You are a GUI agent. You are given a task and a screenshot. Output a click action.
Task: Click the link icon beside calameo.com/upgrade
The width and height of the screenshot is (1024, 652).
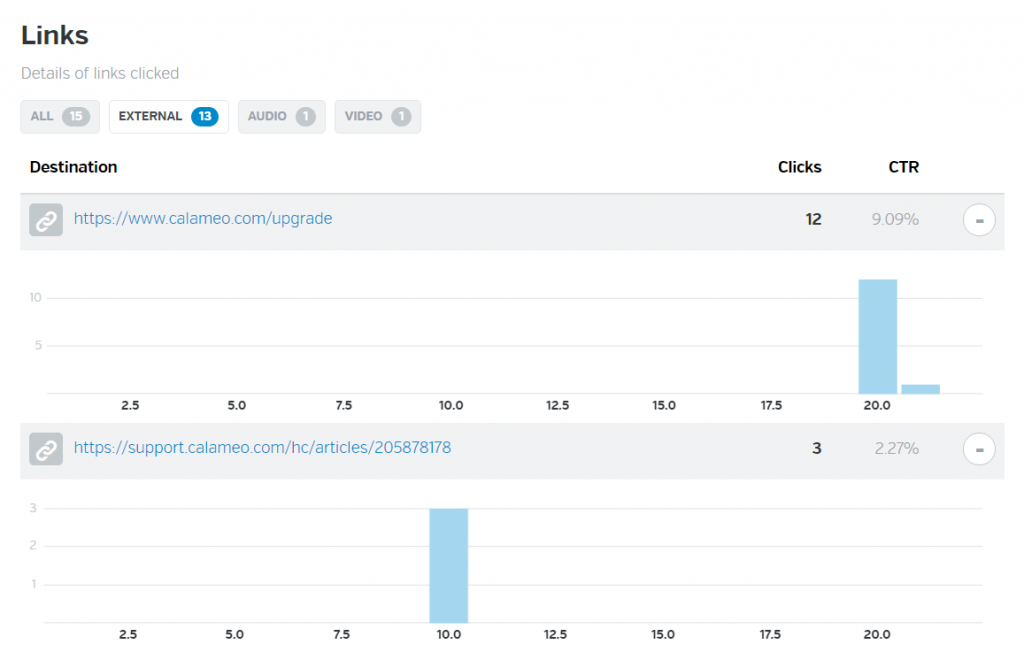46,220
